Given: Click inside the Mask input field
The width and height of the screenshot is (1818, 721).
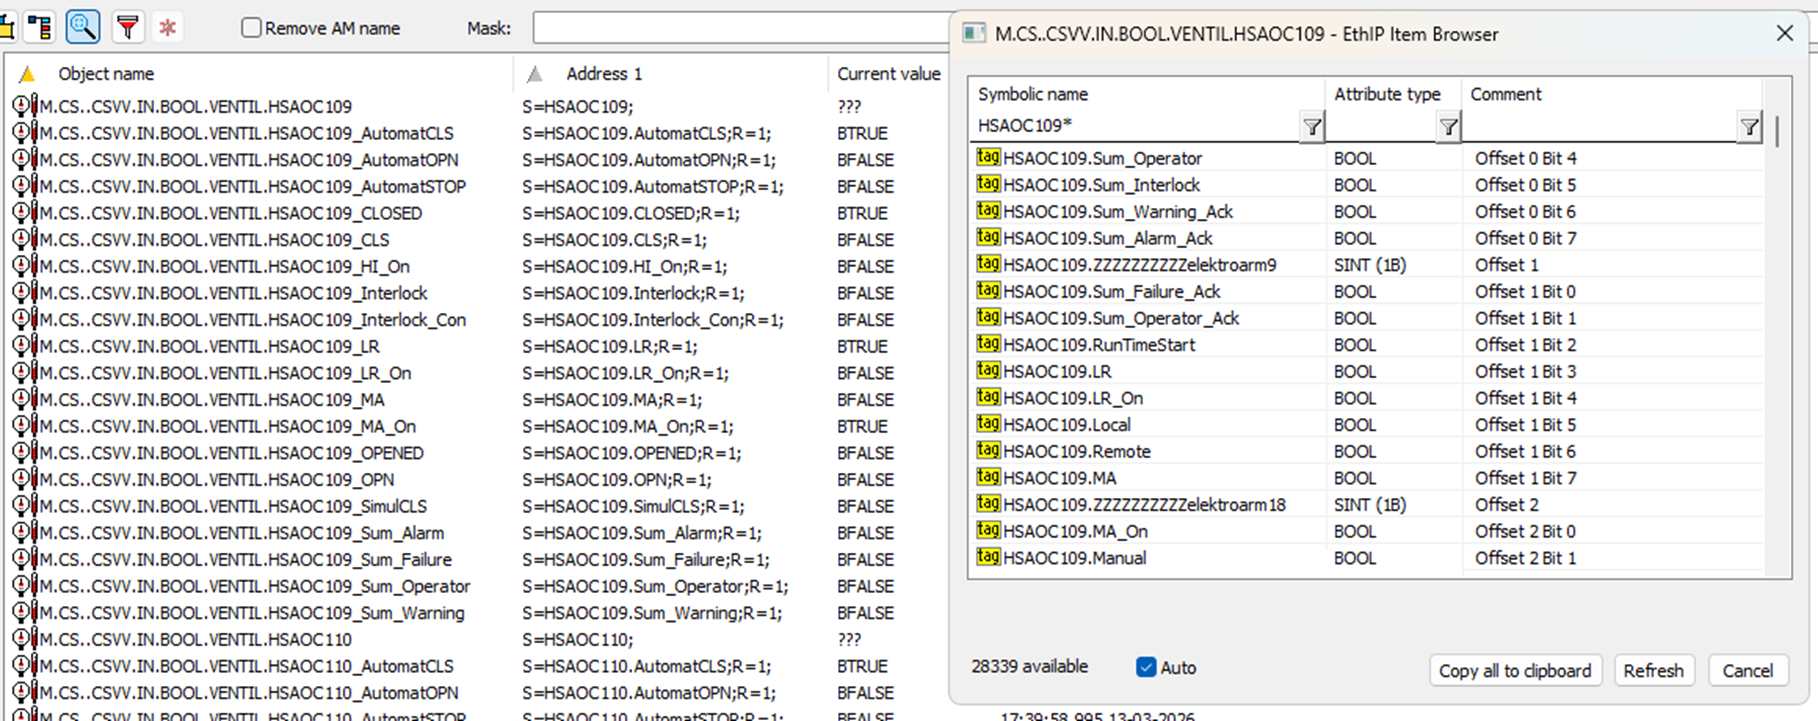Looking at the screenshot, I should [740, 28].
